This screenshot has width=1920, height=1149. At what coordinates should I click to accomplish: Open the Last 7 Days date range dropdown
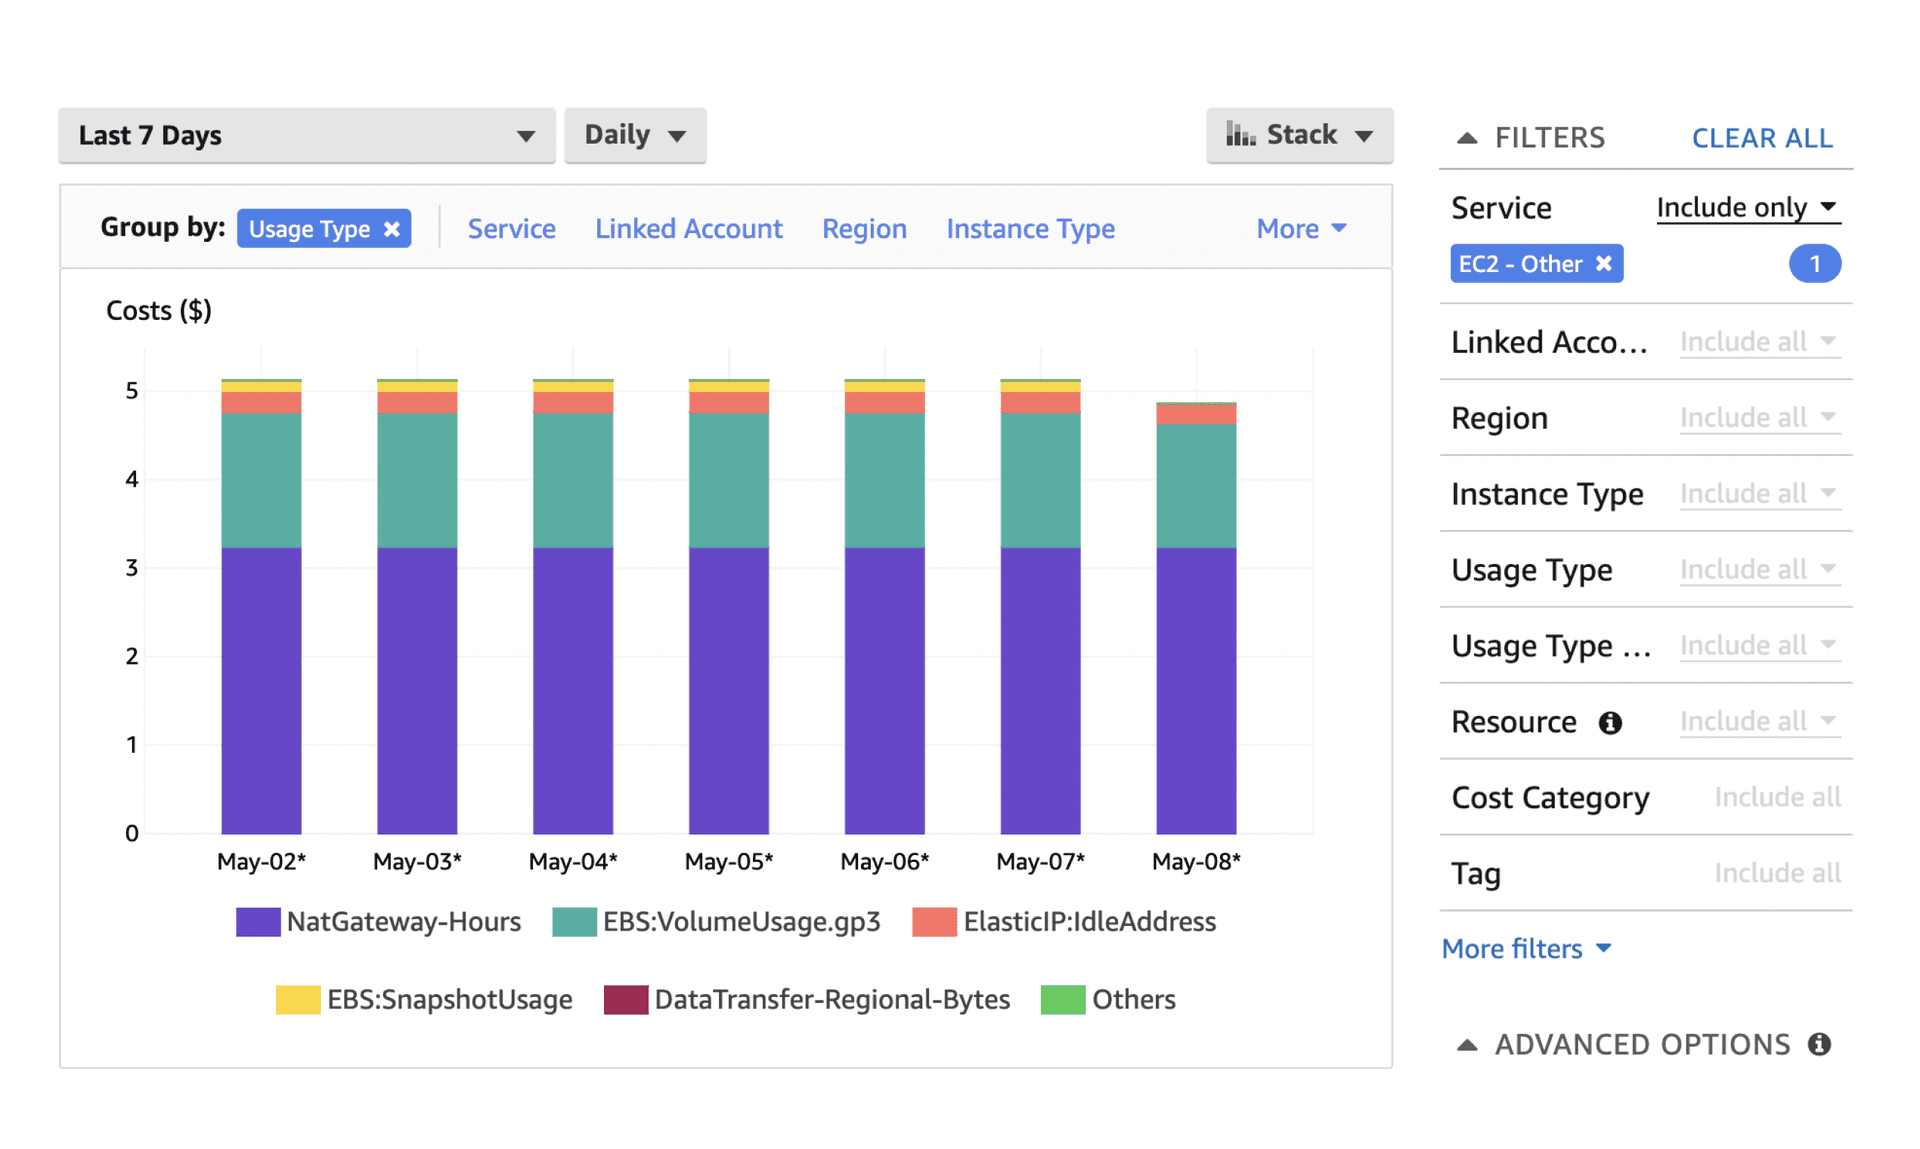[307, 134]
